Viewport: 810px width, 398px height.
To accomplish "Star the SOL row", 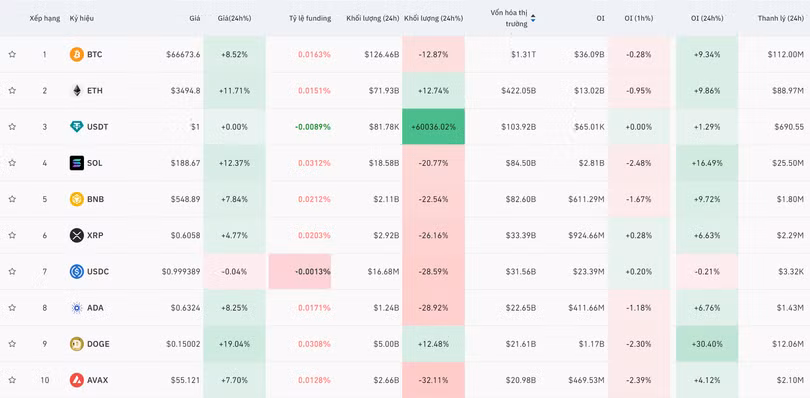I will [x=12, y=163].
